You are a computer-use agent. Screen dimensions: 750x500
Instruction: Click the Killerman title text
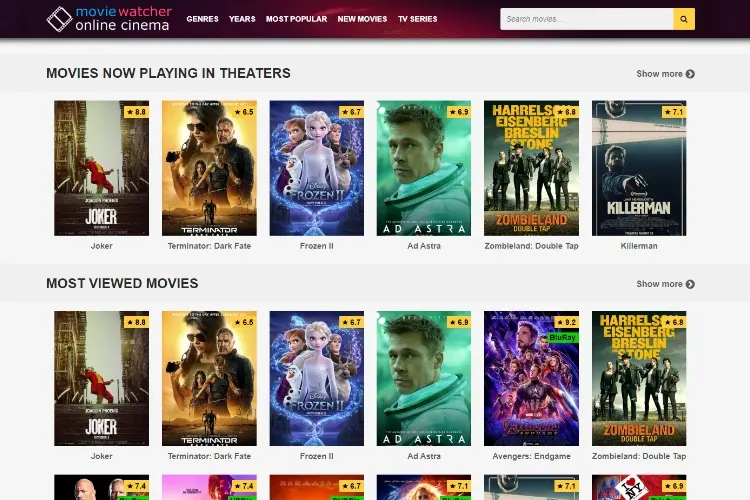(x=639, y=246)
